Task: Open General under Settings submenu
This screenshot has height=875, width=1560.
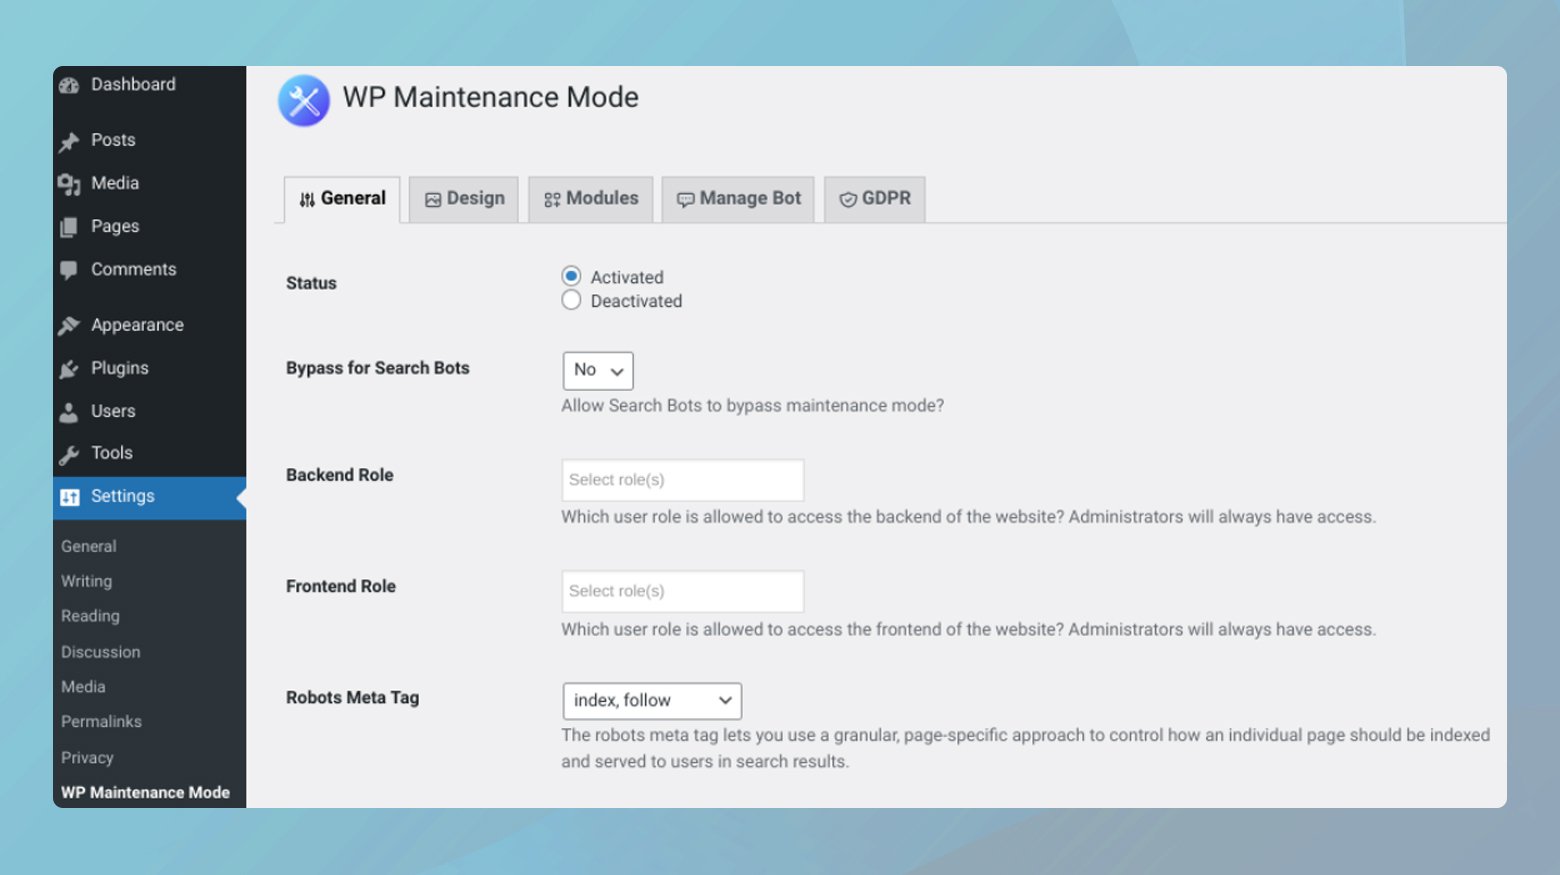Action: click(x=89, y=546)
